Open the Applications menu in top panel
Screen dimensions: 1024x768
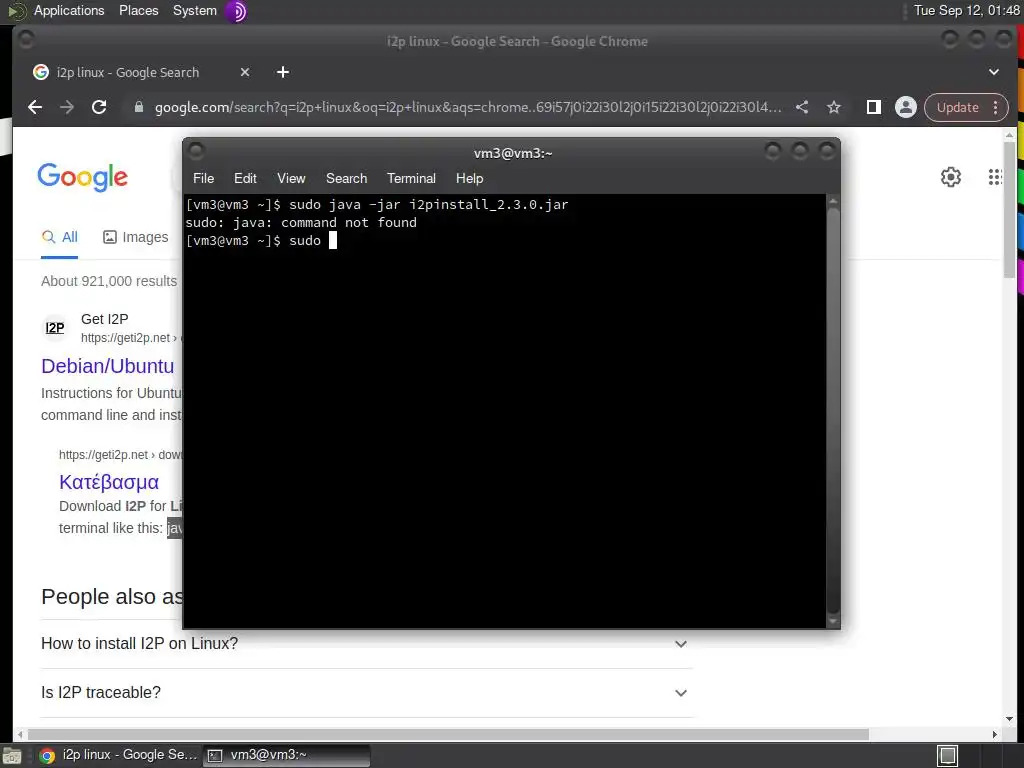[x=69, y=10]
